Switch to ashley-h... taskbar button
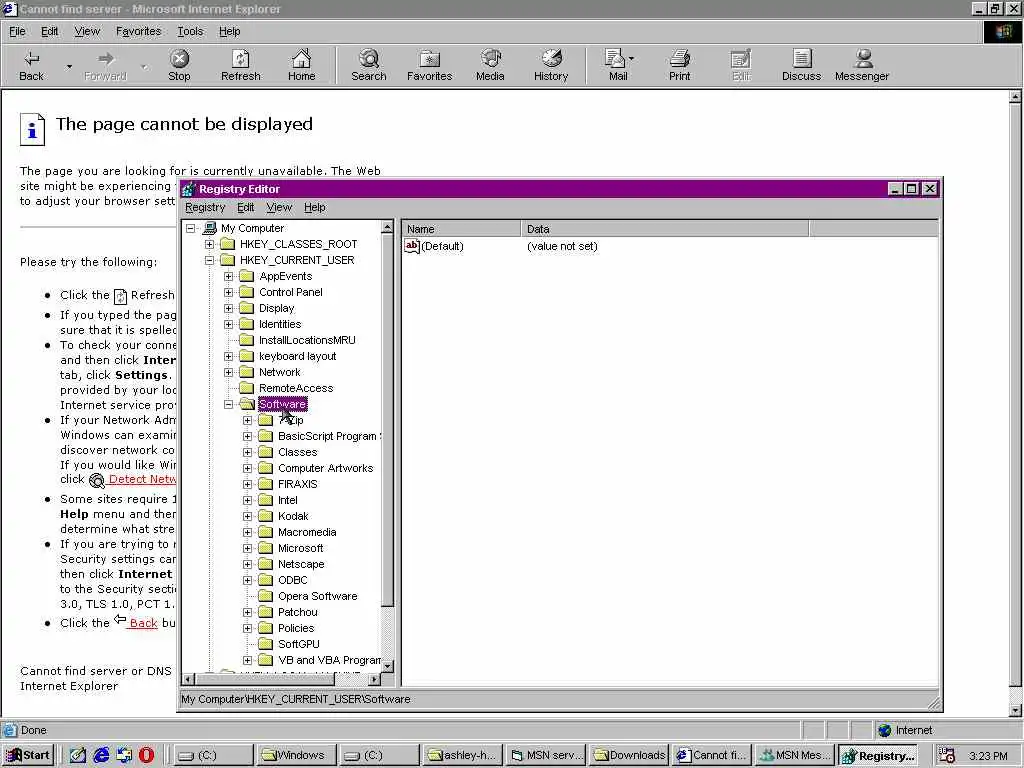This screenshot has width=1024, height=768. point(464,755)
